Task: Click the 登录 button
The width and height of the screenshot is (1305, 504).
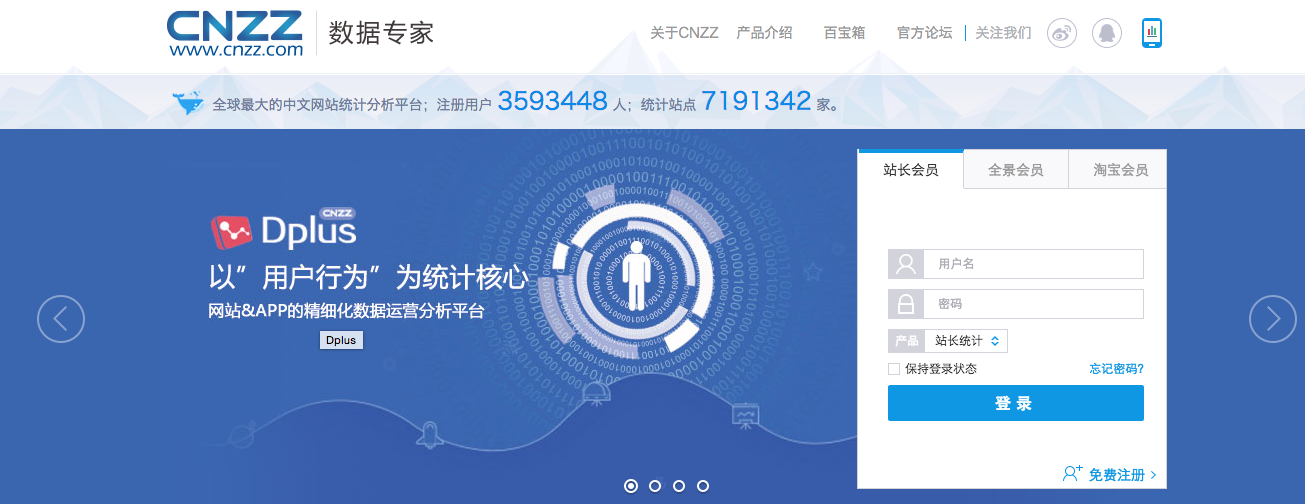Action: [x=1016, y=403]
